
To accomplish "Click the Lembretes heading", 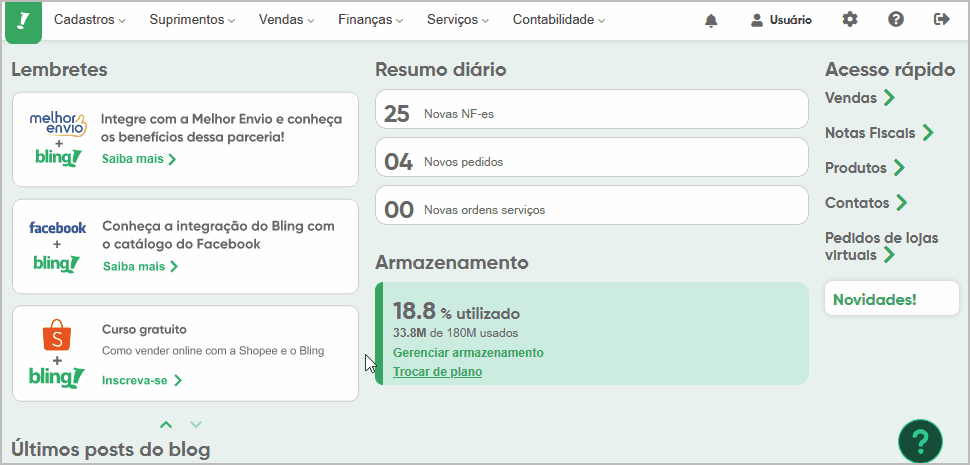I will click(x=59, y=69).
